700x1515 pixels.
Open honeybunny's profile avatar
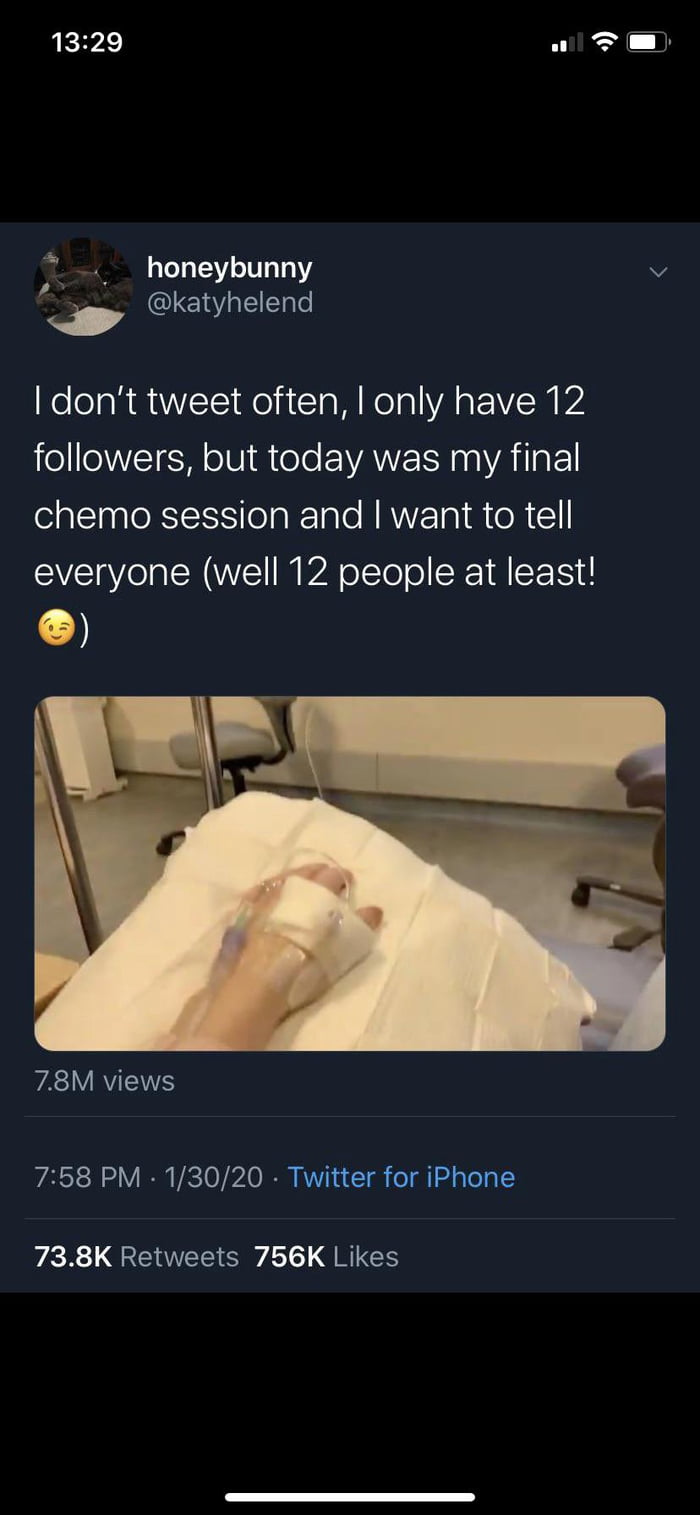pos(83,287)
